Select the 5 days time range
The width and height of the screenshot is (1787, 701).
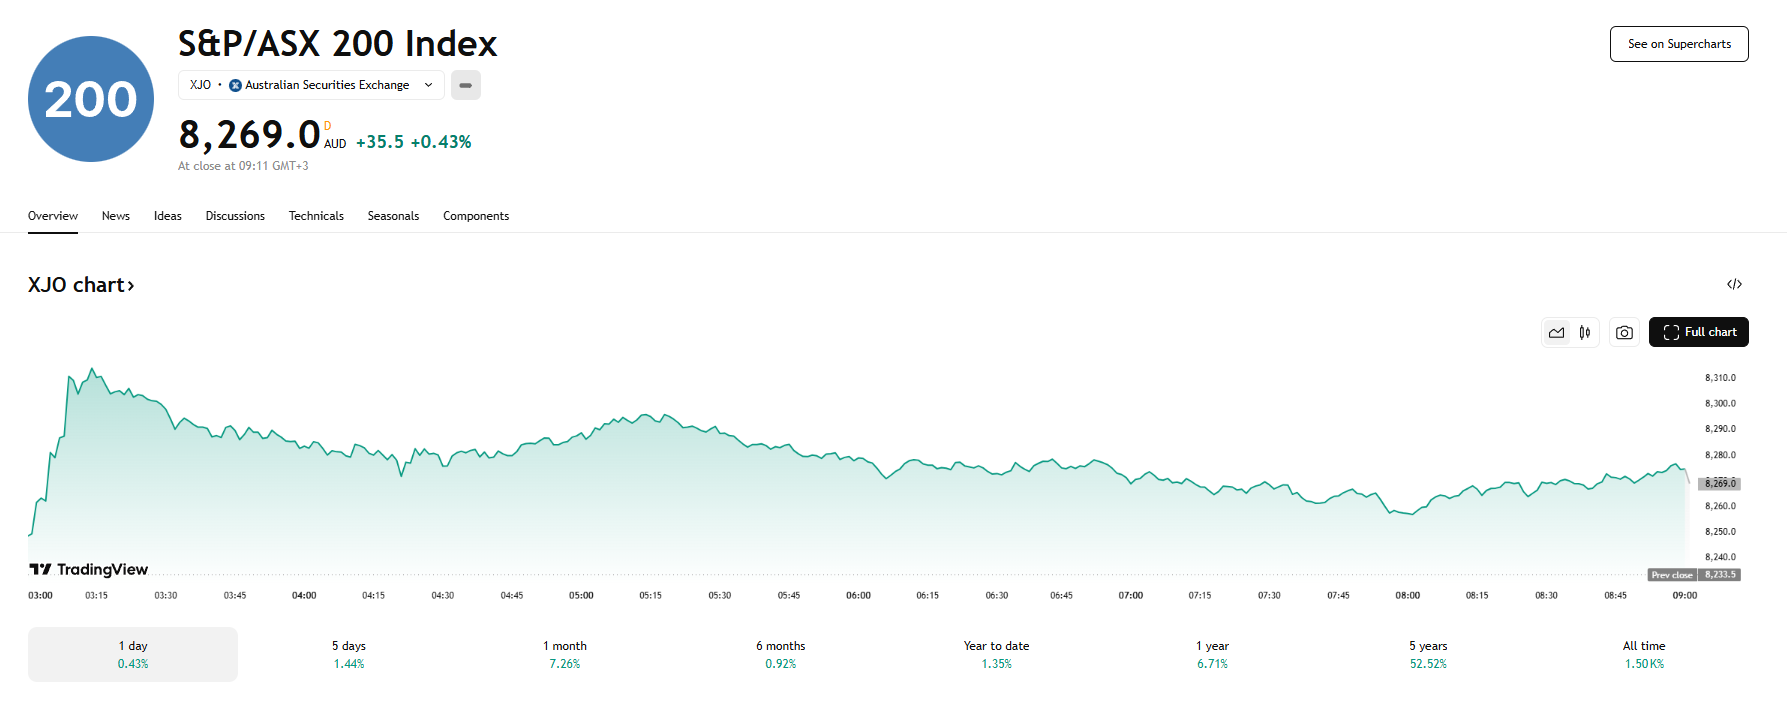[x=348, y=654]
